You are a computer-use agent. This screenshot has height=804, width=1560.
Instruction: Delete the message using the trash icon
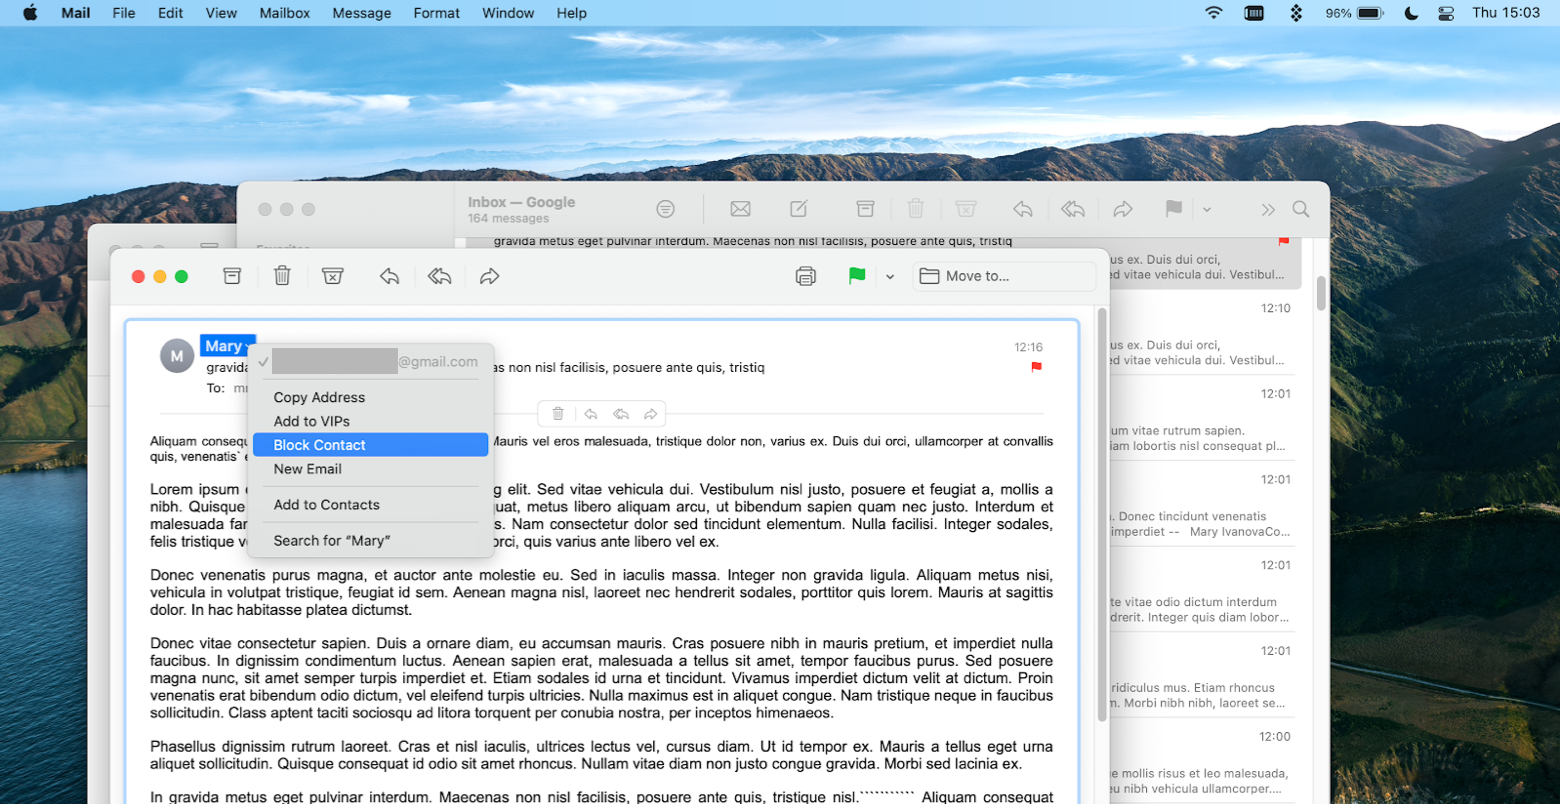coord(281,276)
